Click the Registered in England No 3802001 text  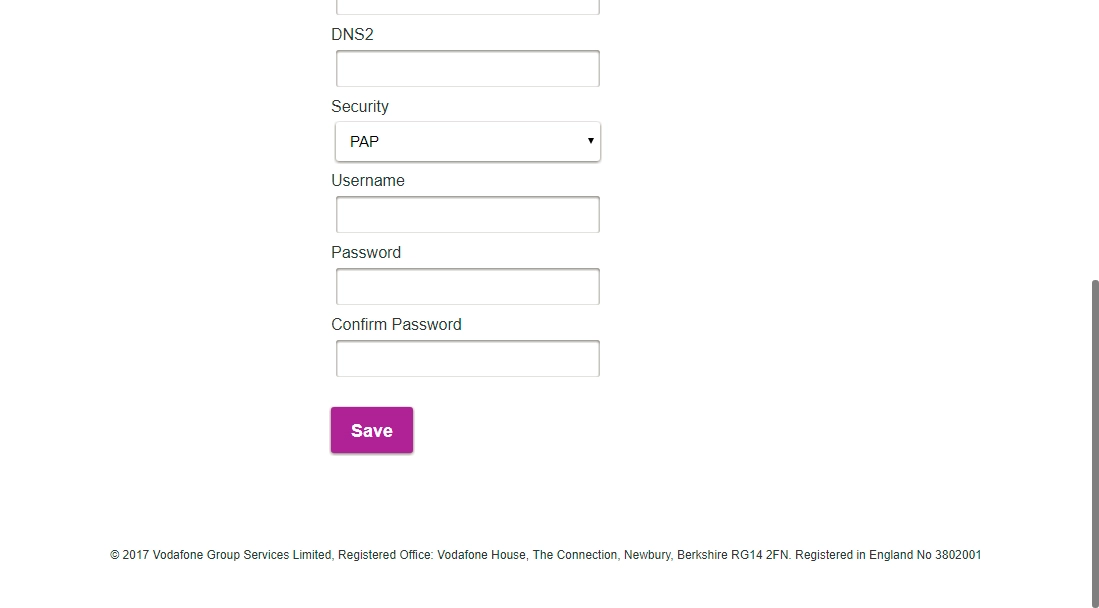point(888,555)
